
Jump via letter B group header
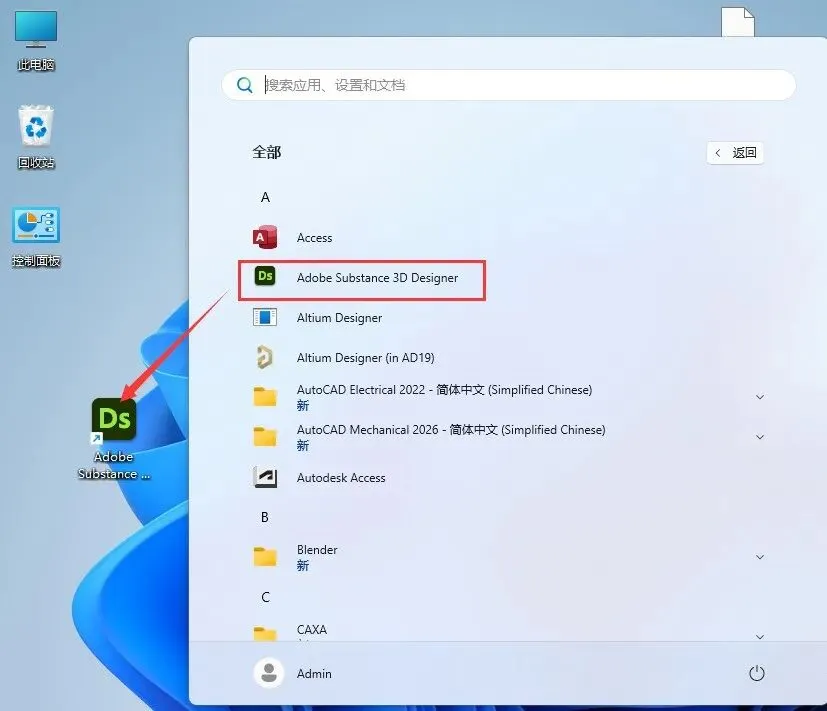pyautogui.click(x=265, y=517)
